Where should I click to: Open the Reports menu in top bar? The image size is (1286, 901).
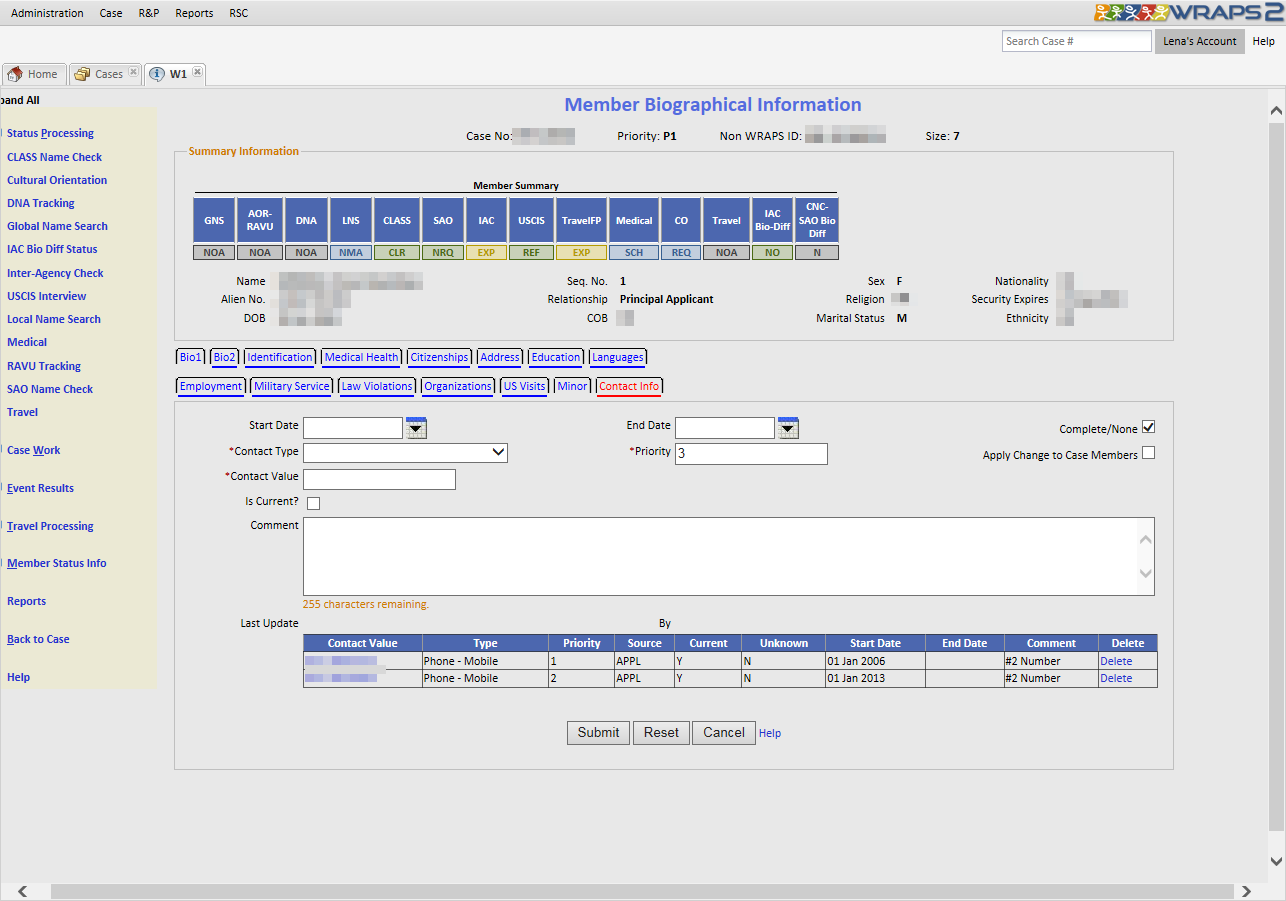click(x=194, y=13)
